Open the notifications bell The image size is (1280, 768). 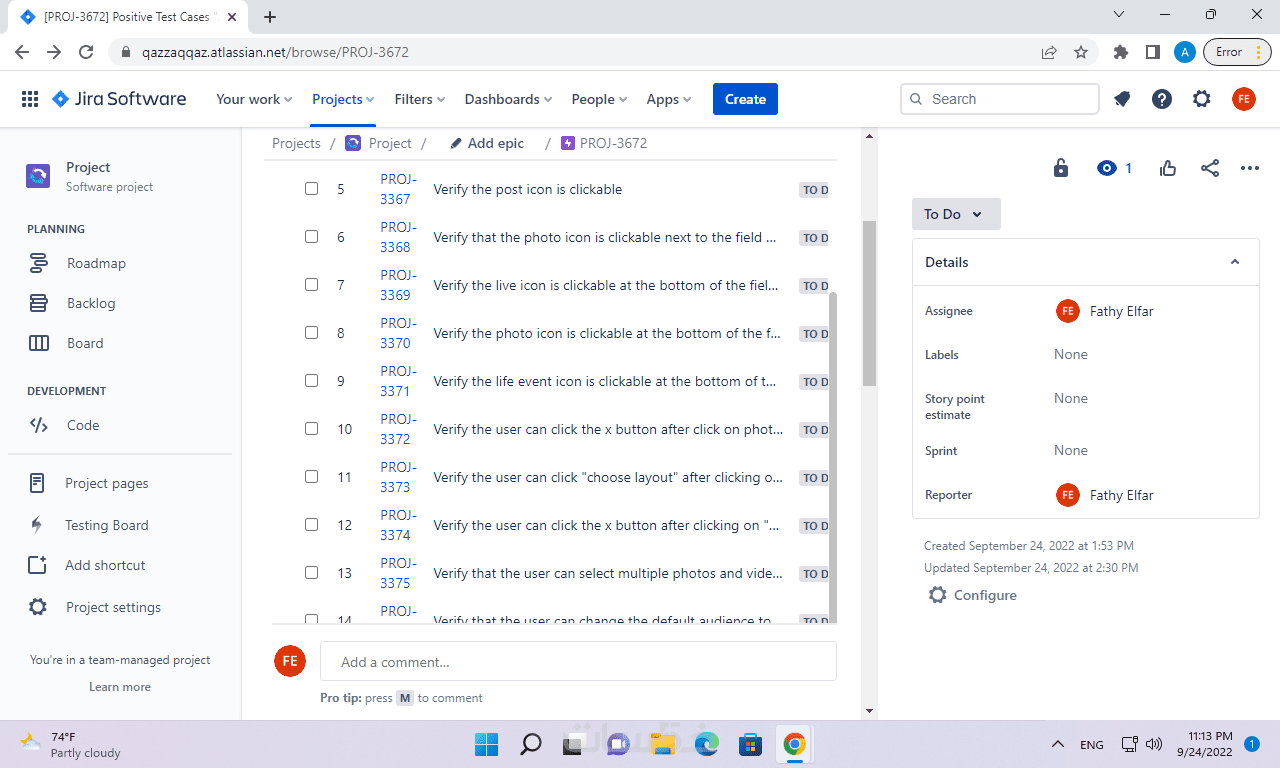(1122, 99)
